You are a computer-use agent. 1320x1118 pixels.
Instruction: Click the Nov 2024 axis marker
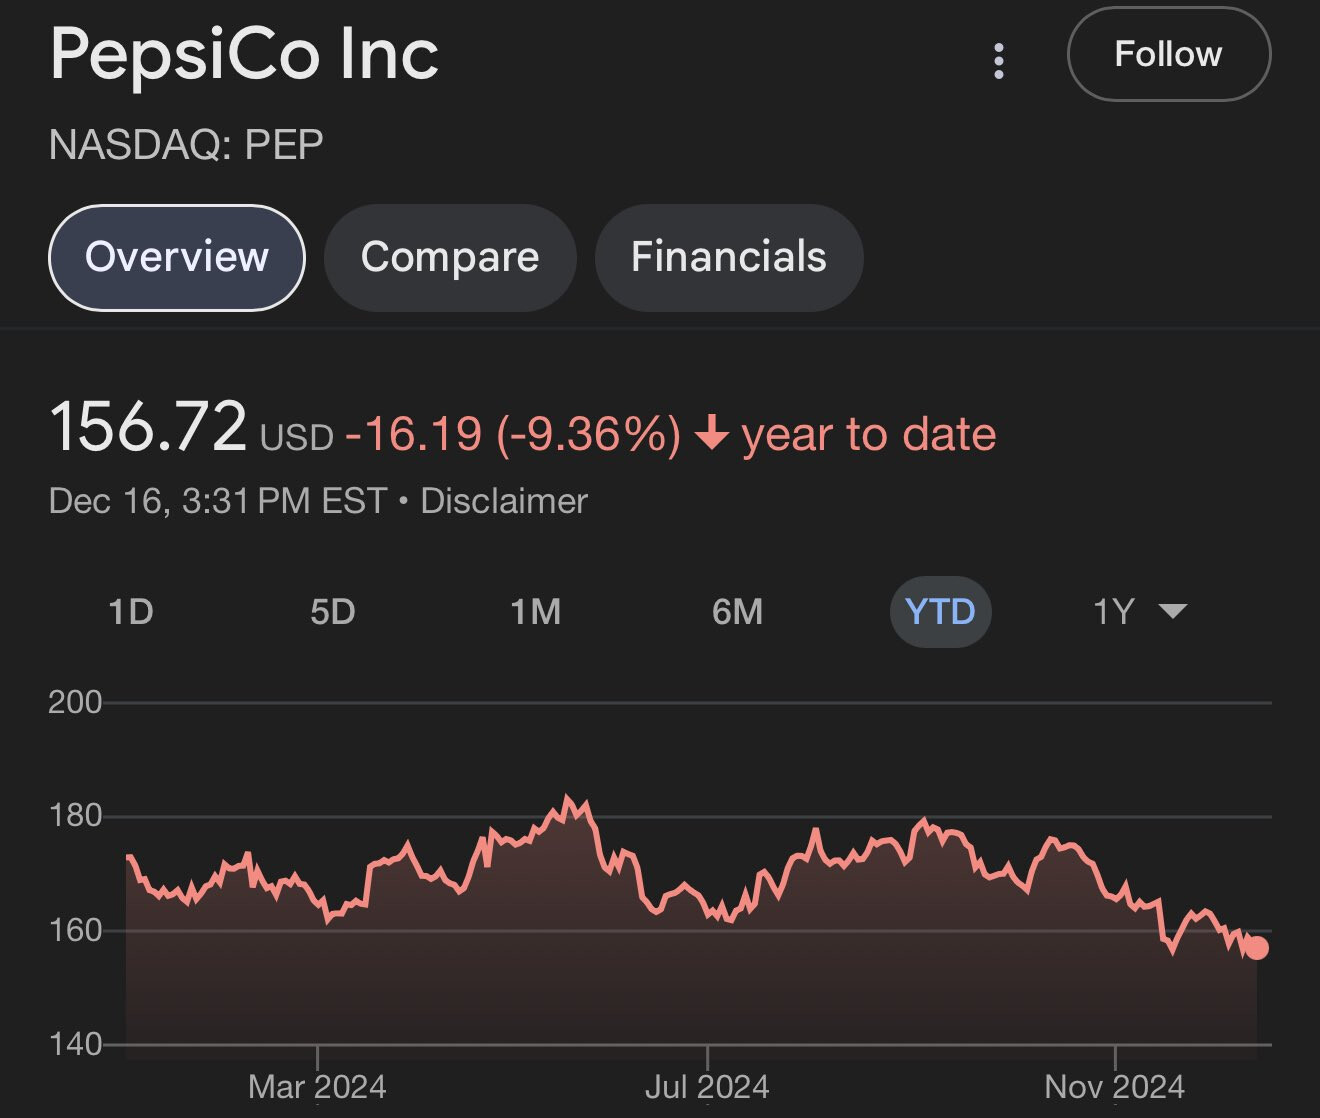click(1114, 1086)
